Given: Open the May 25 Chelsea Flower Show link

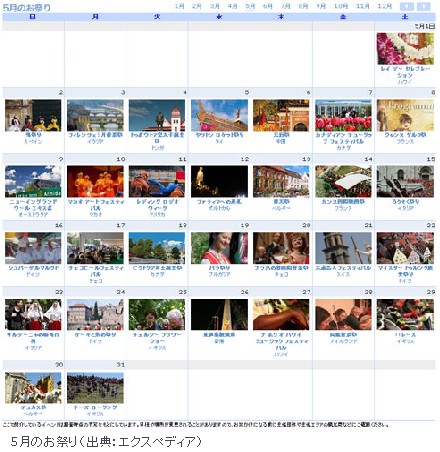Looking at the screenshot, I should pyautogui.click(x=157, y=338).
